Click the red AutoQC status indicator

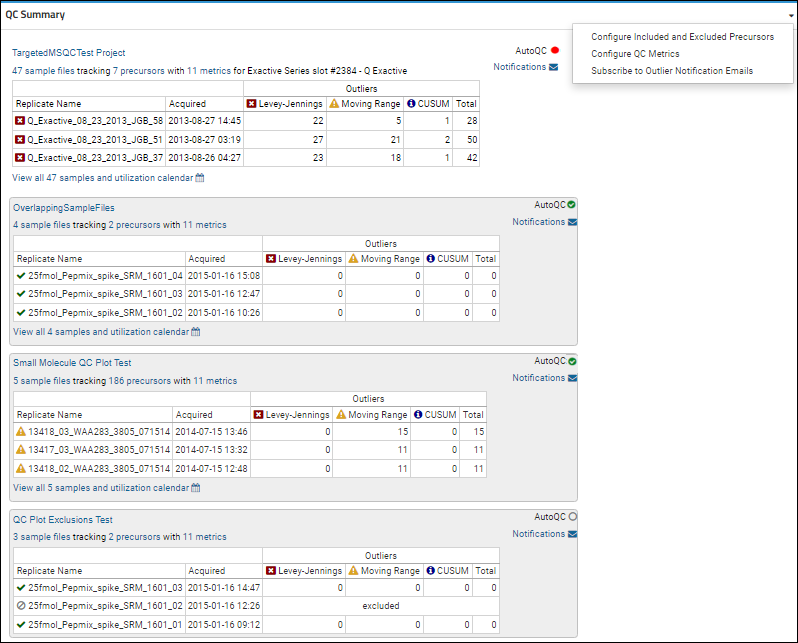pos(554,50)
